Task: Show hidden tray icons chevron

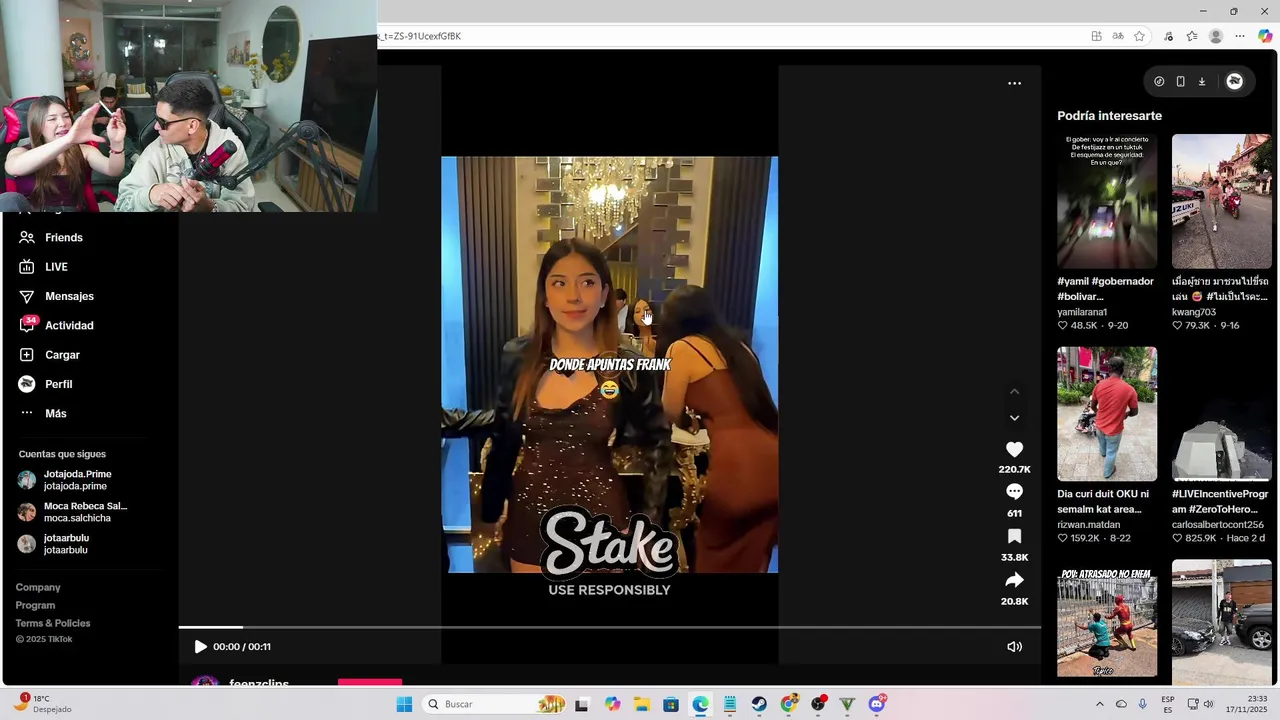Action: click(x=1099, y=704)
